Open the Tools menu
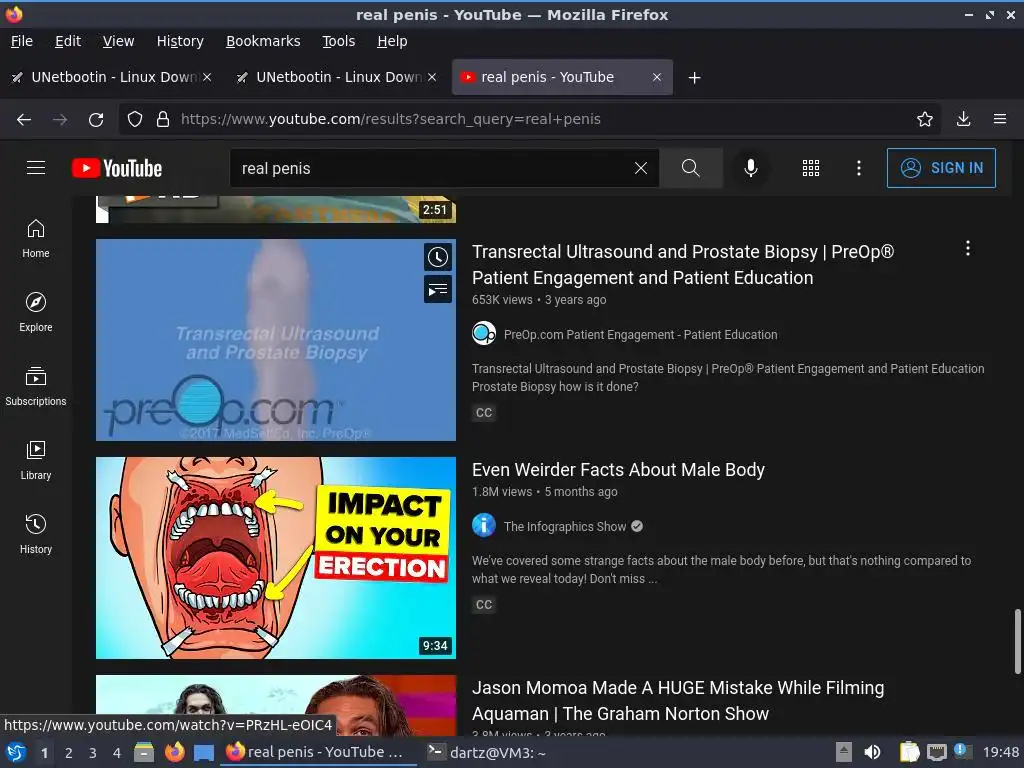Screen dimensions: 1024x768 point(338,41)
